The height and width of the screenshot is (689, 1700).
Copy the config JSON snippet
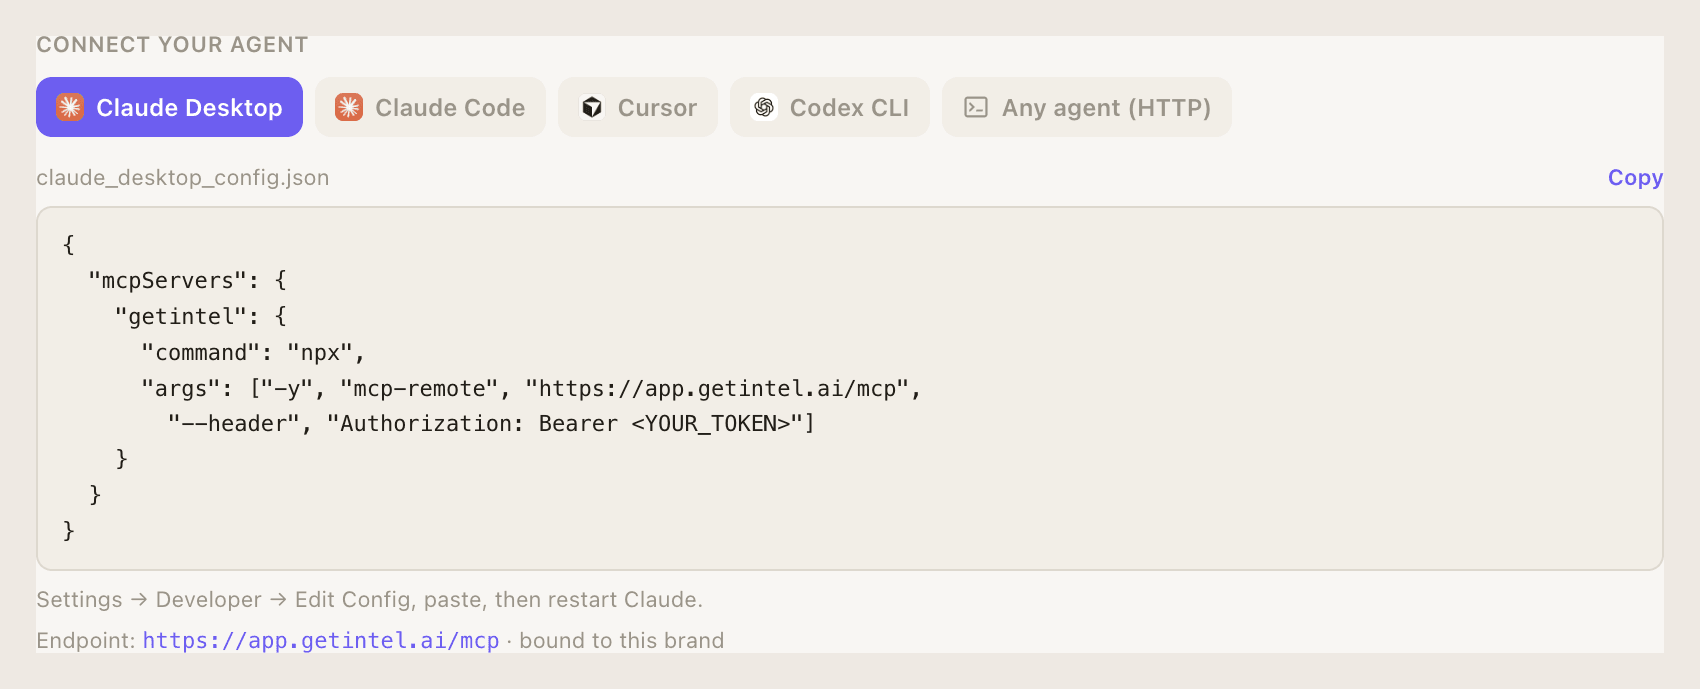1635,178
